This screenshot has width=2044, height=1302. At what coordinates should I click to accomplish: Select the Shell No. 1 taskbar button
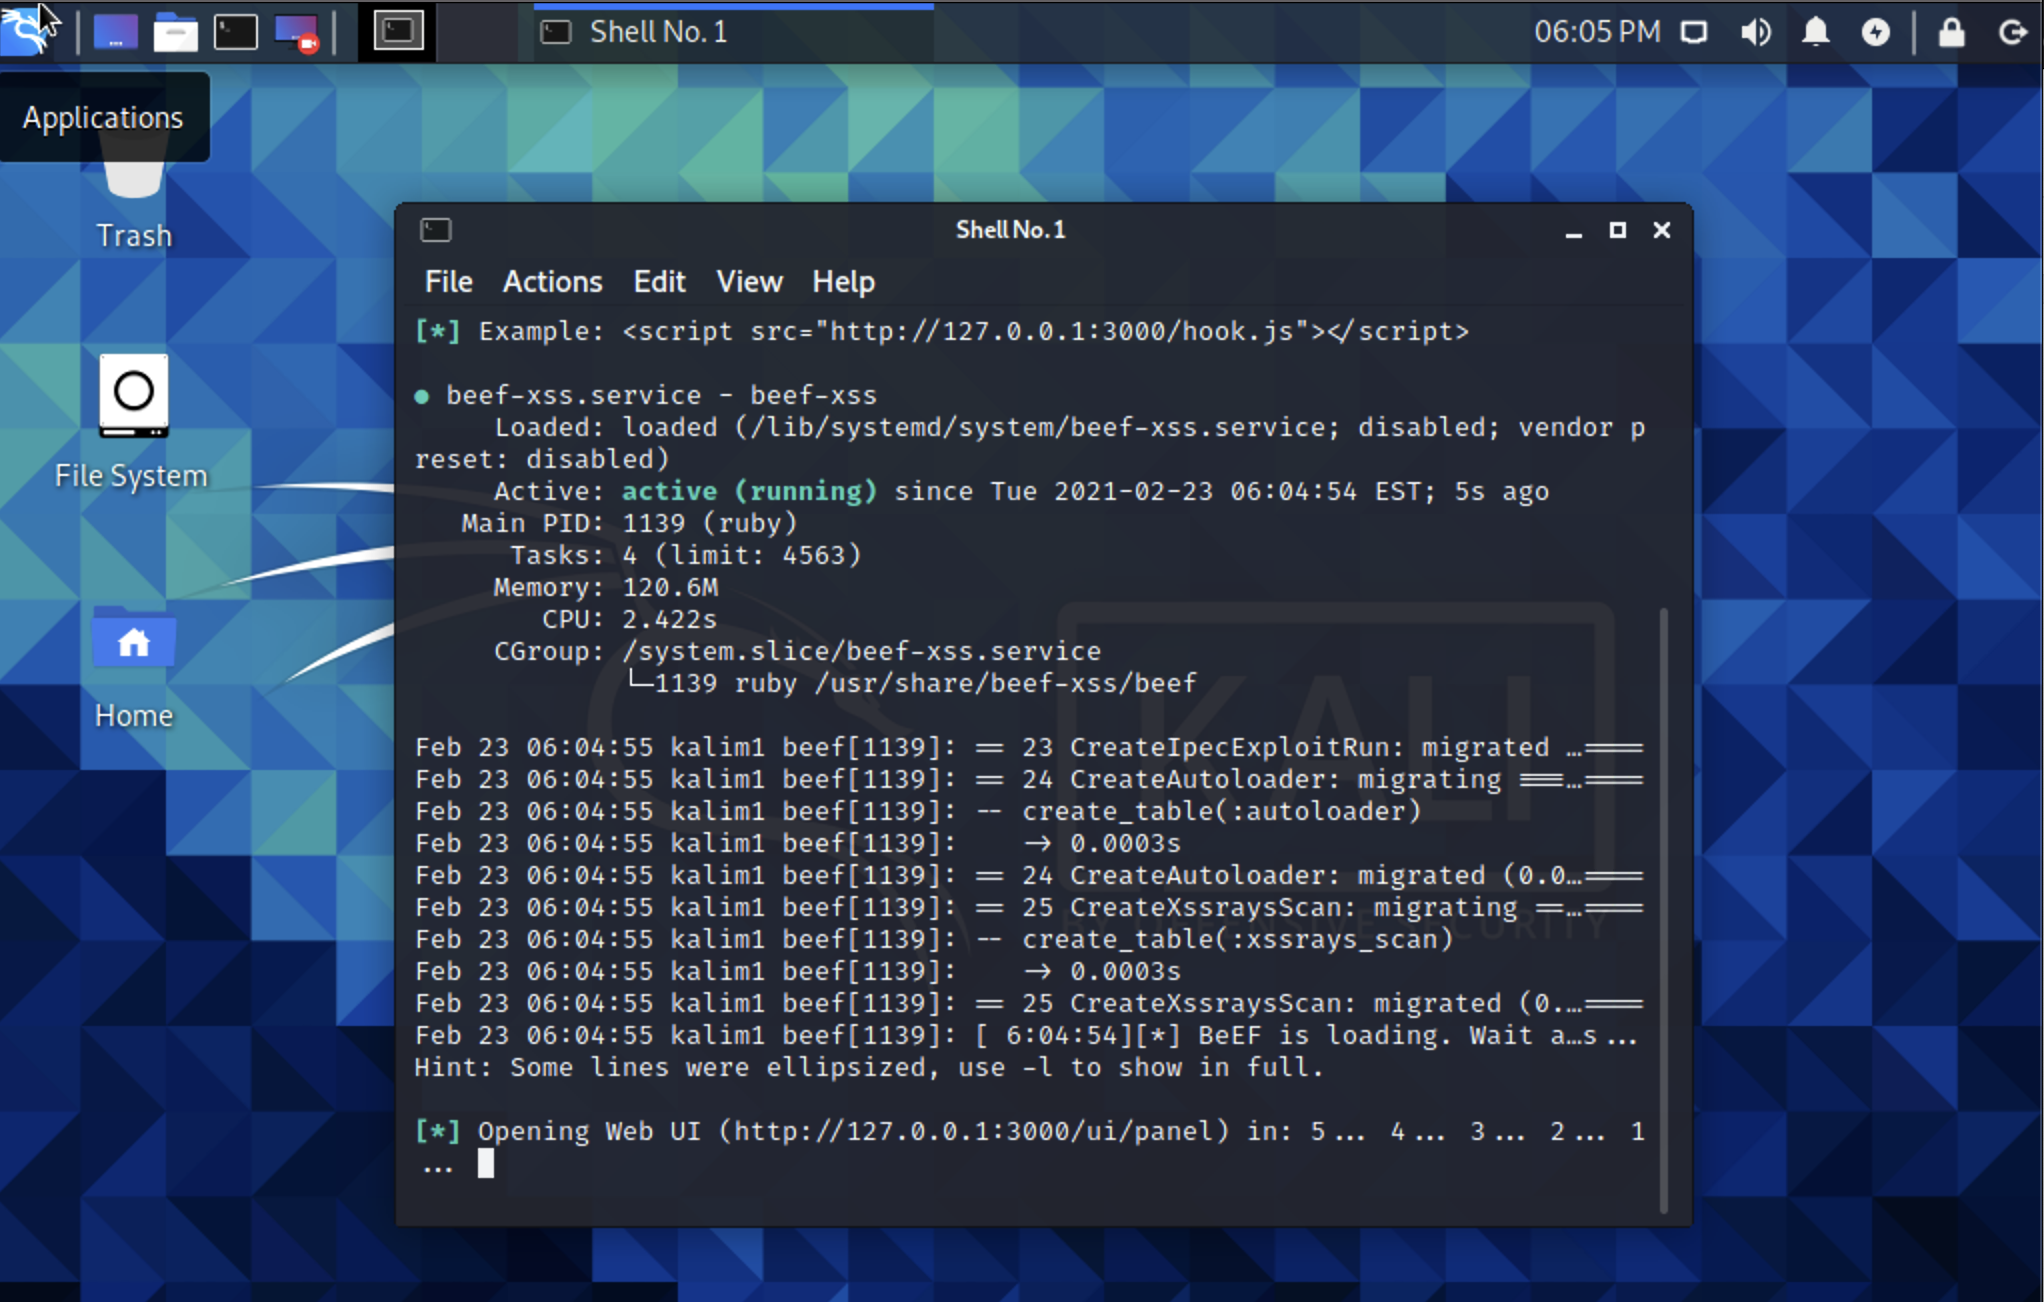tap(733, 33)
